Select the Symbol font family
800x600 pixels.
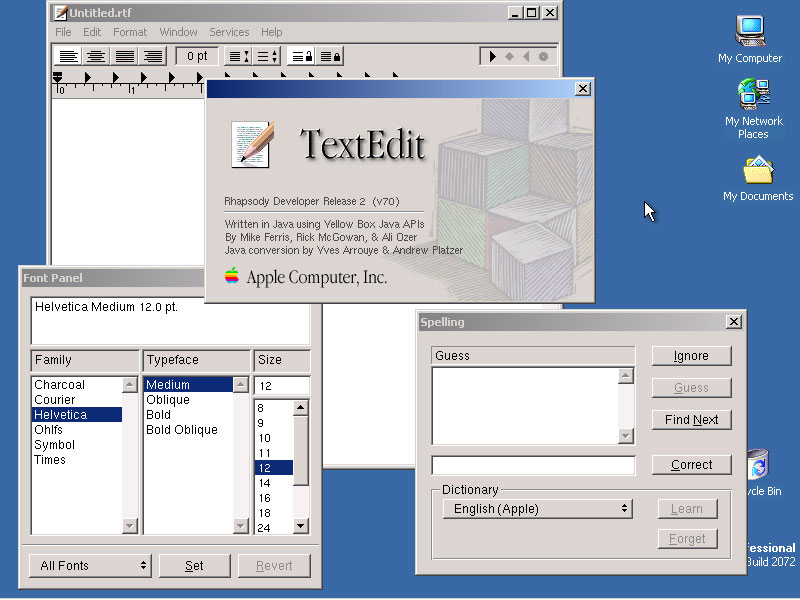pos(77,445)
